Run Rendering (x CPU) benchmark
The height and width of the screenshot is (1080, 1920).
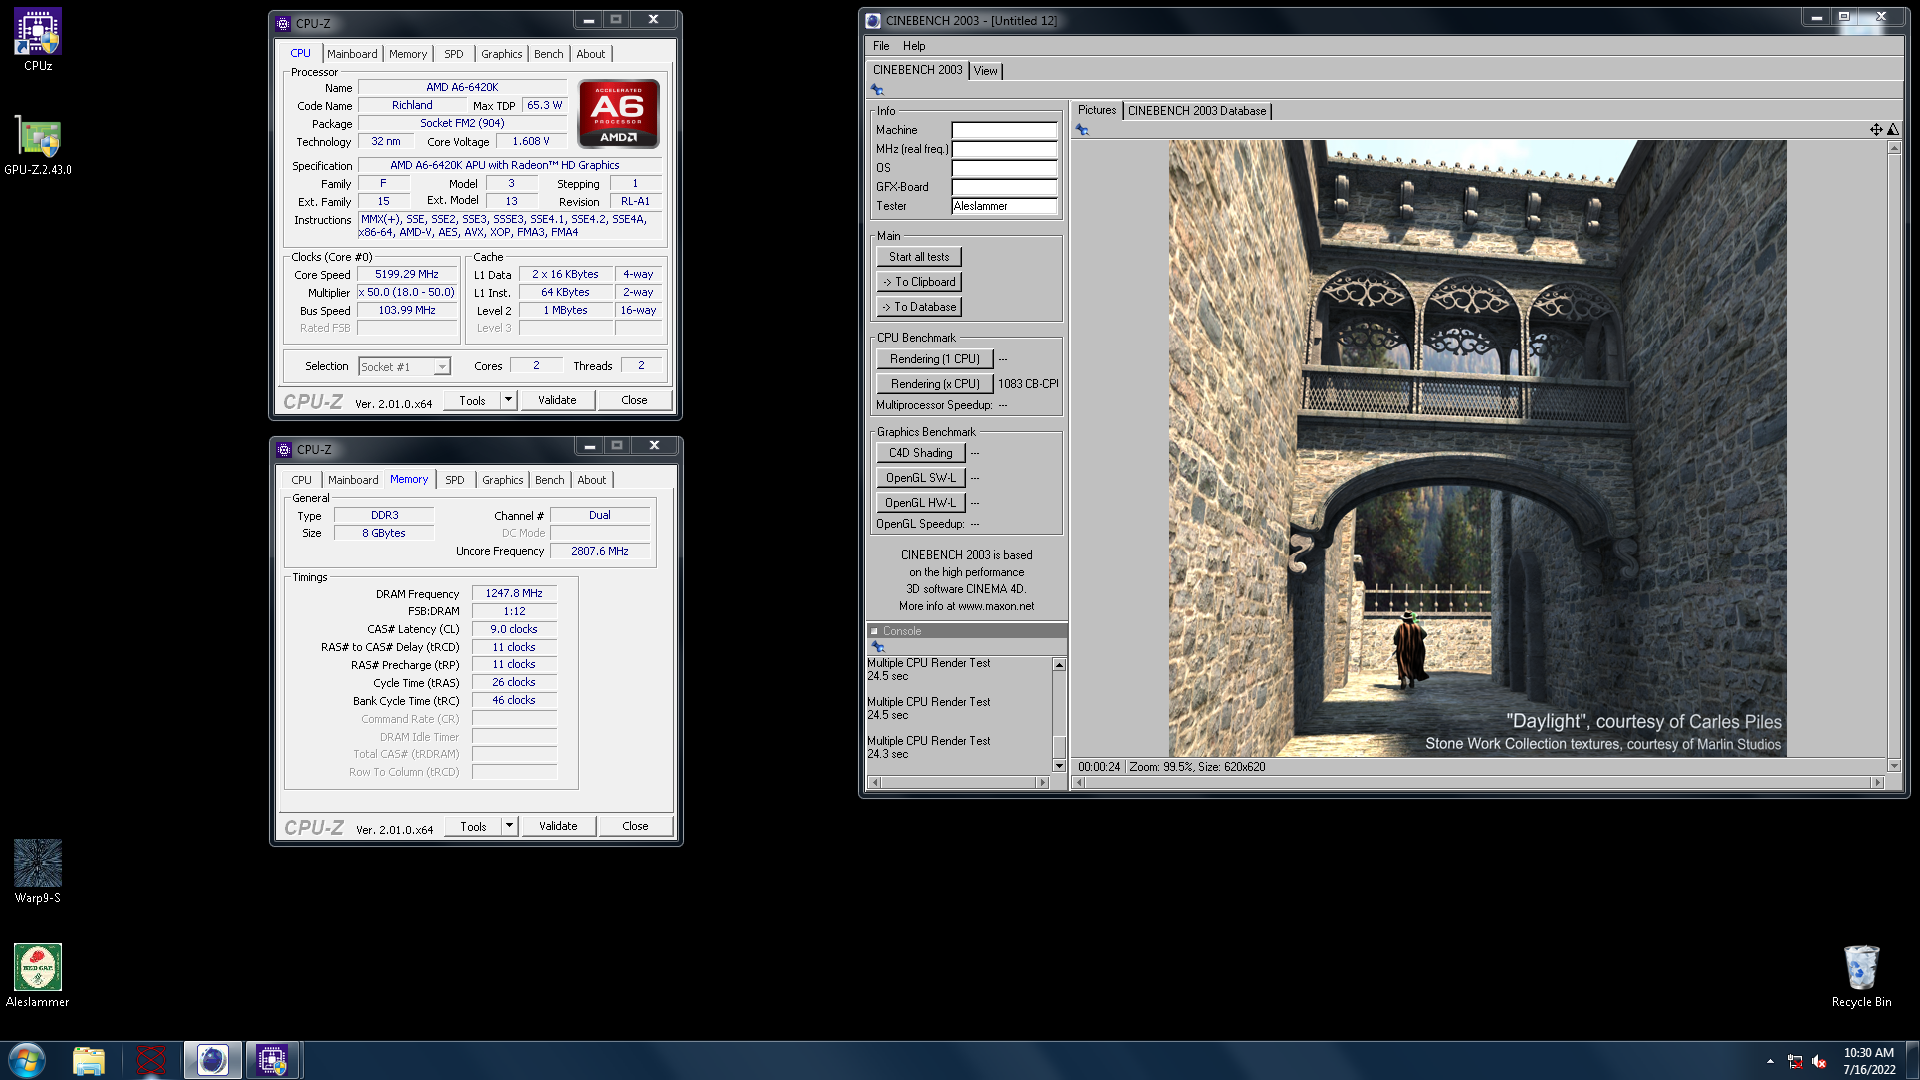934,384
